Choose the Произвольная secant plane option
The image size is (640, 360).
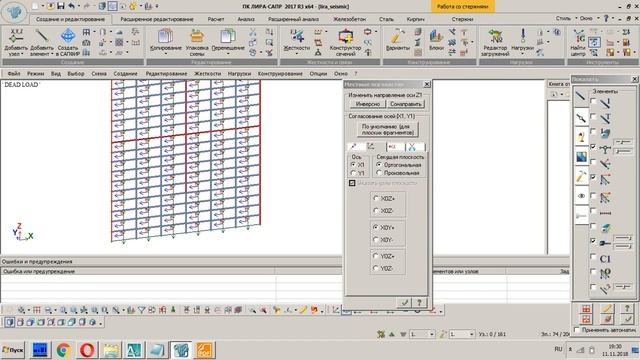coord(379,173)
